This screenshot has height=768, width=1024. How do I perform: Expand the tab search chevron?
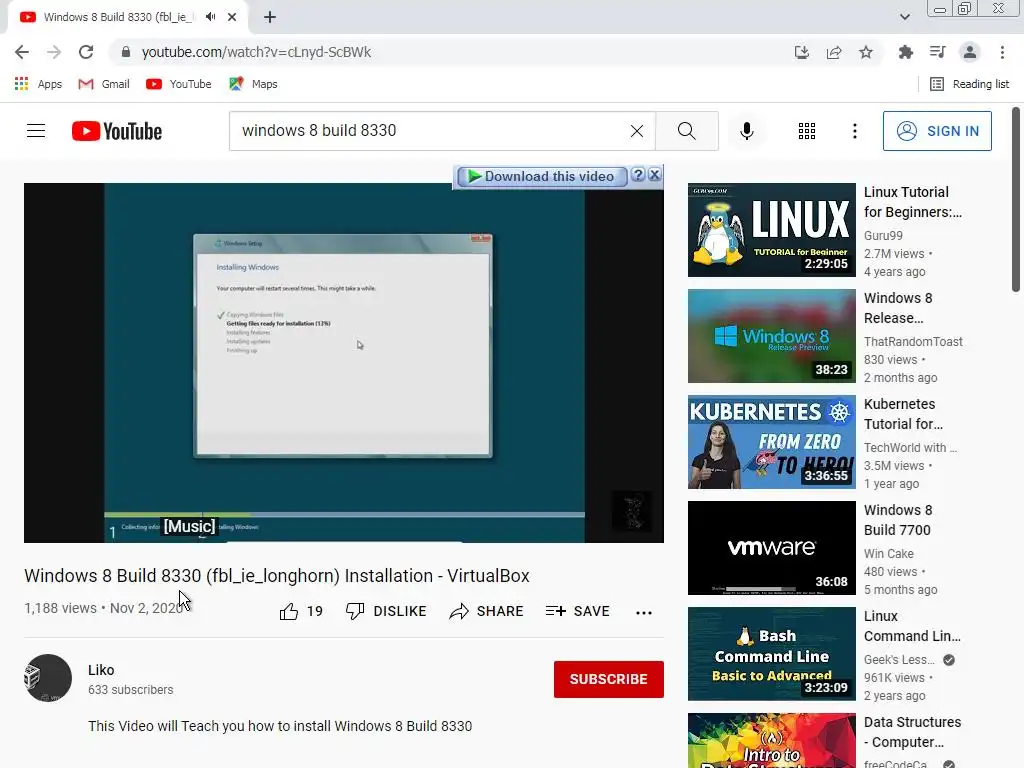point(904,17)
